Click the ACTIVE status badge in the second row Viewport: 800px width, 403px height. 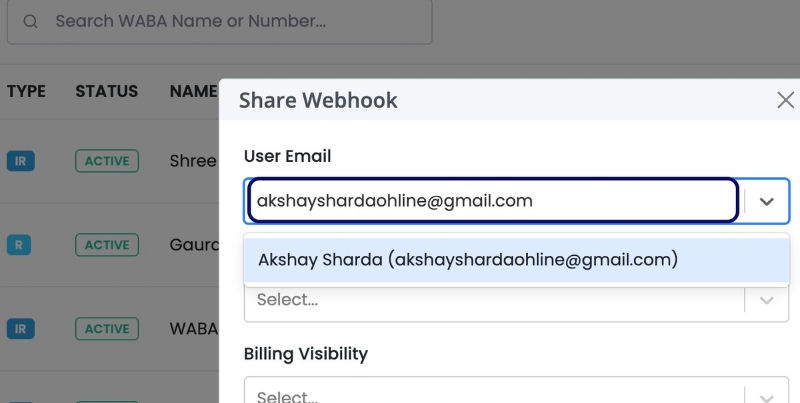coord(106,244)
